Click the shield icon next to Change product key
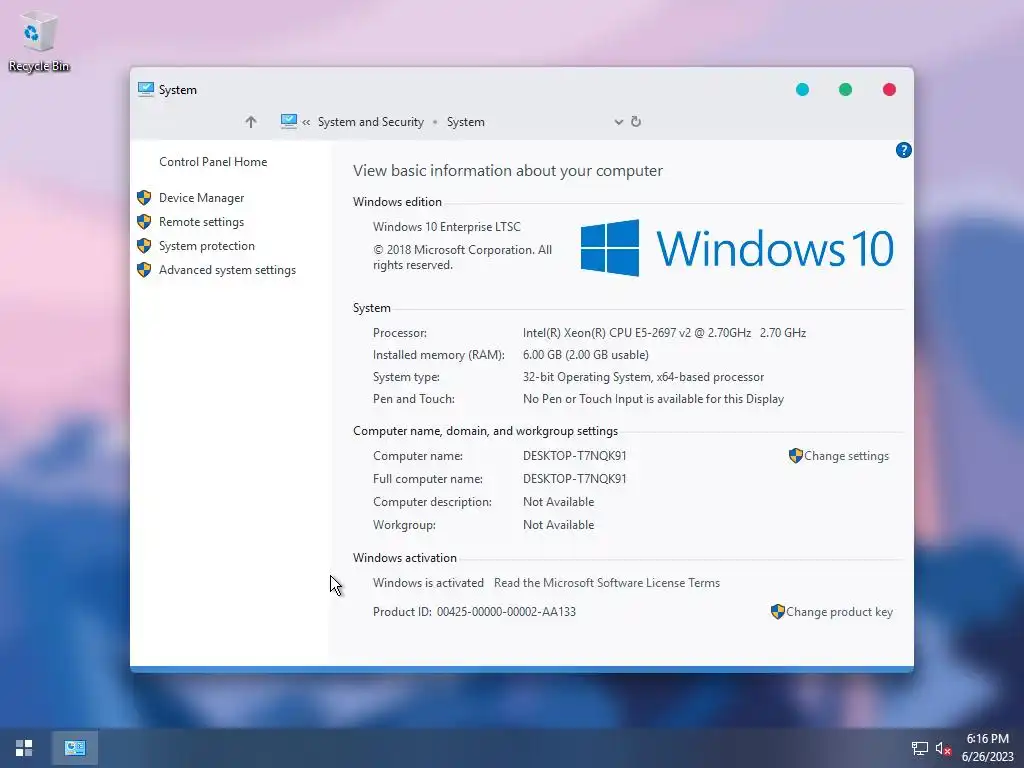 777,612
